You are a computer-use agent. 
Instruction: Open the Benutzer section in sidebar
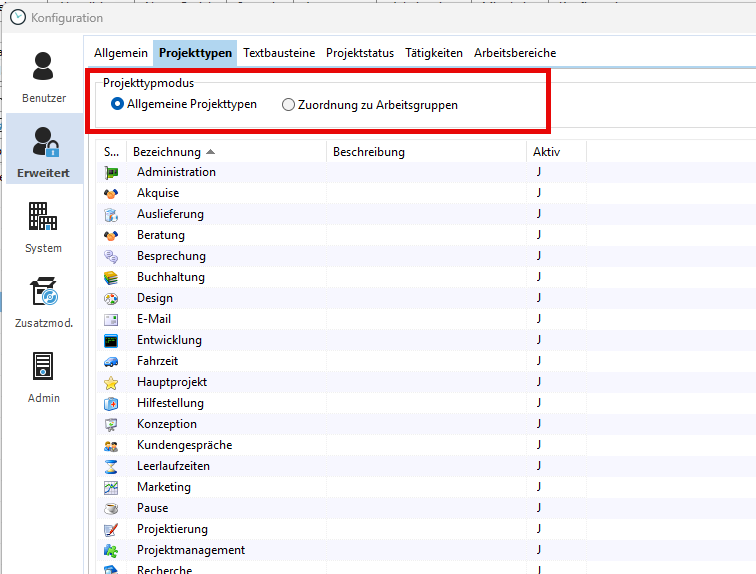click(44, 77)
